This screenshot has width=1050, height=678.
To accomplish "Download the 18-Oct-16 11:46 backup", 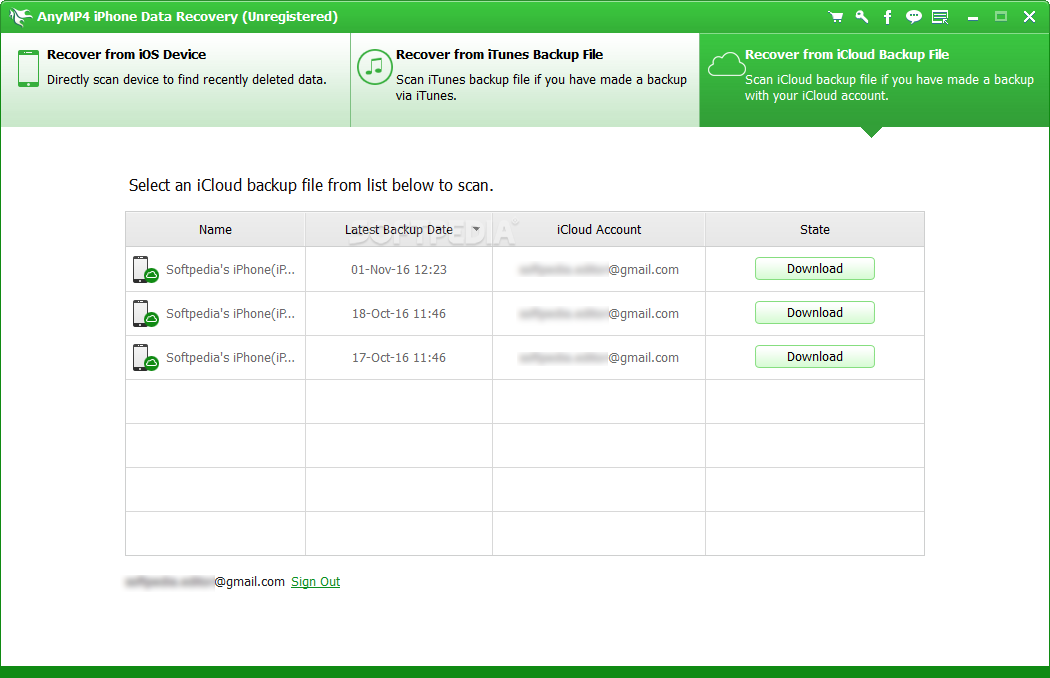I will 815,313.
